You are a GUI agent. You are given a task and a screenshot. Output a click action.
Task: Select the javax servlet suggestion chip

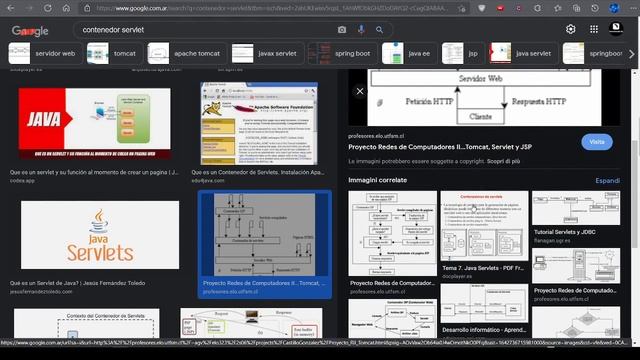coord(267,53)
